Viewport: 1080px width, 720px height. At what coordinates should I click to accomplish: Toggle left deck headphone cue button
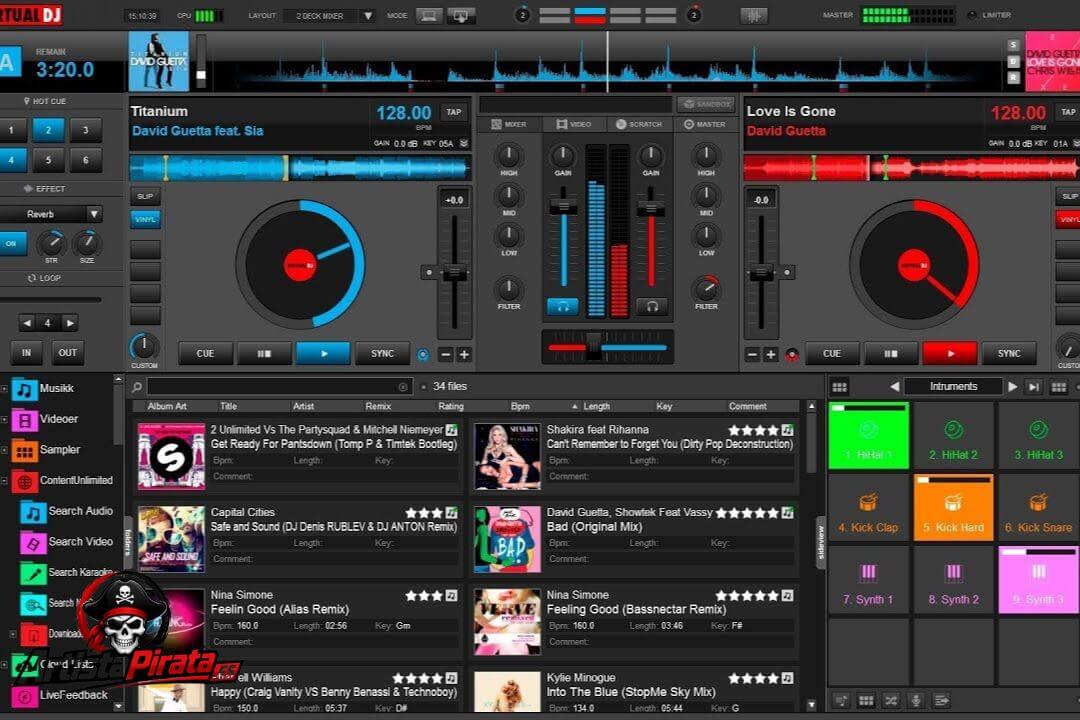click(x=563, y=307)
